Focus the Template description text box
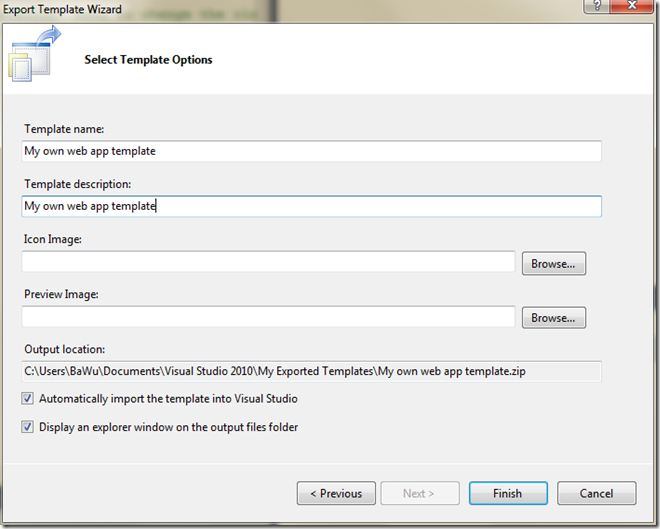Screen dimensions: 660x529 tap(311, 206)
